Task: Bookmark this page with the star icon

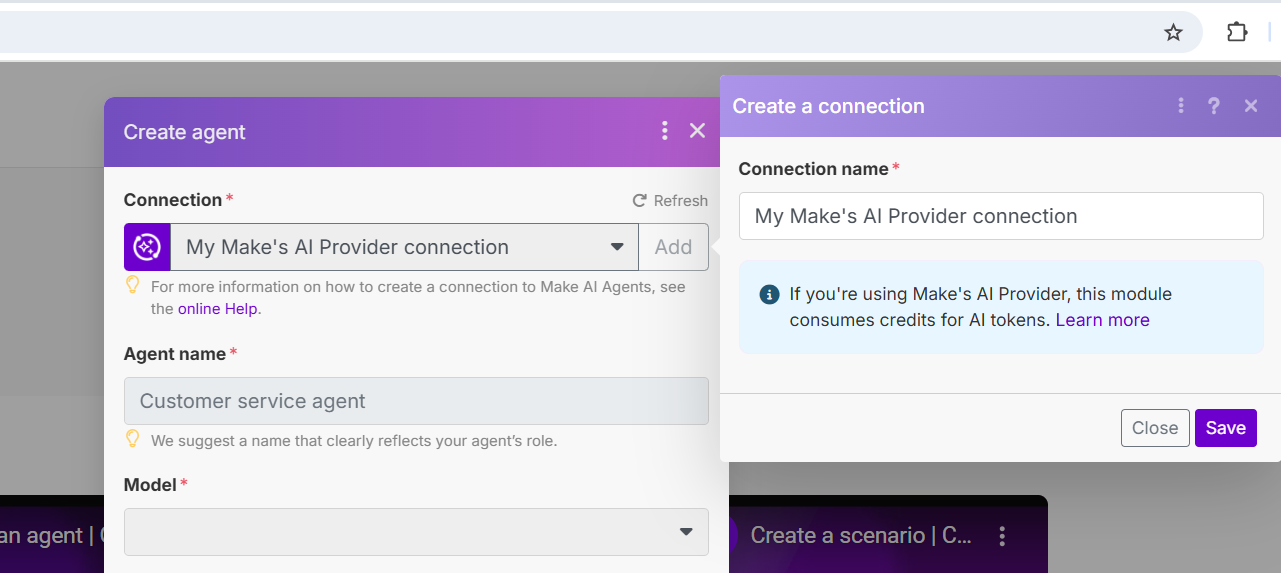Action: pos(1173,33)
